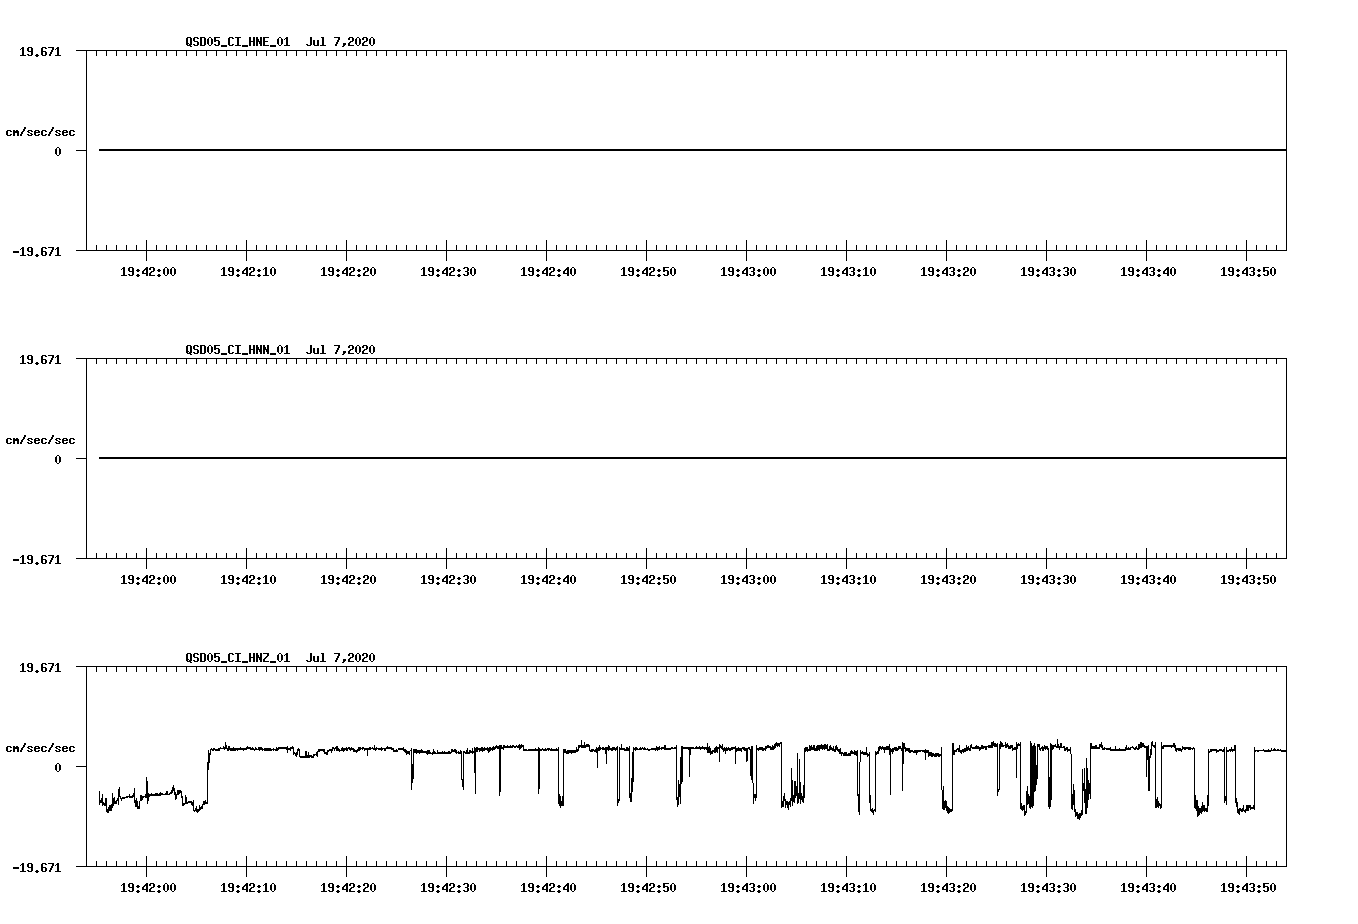Click 19:42:20 time label under HNZ plot
Screen dimensions: 1358x924
pos(348,887)
